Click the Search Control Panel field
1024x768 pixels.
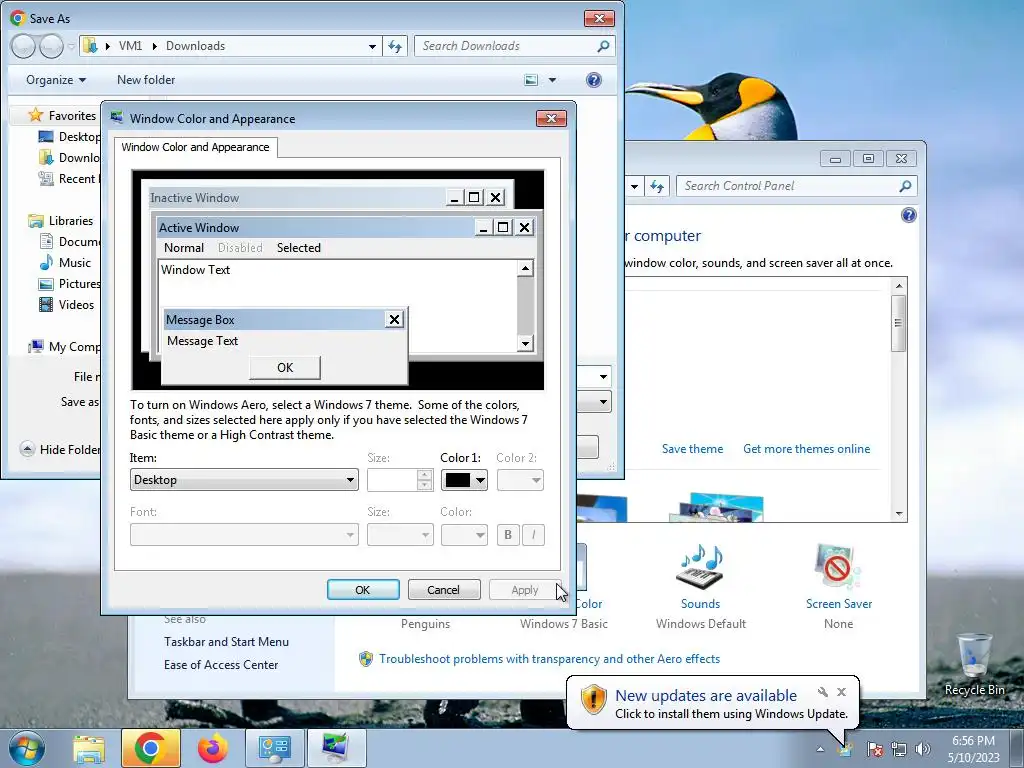point(788,186)
